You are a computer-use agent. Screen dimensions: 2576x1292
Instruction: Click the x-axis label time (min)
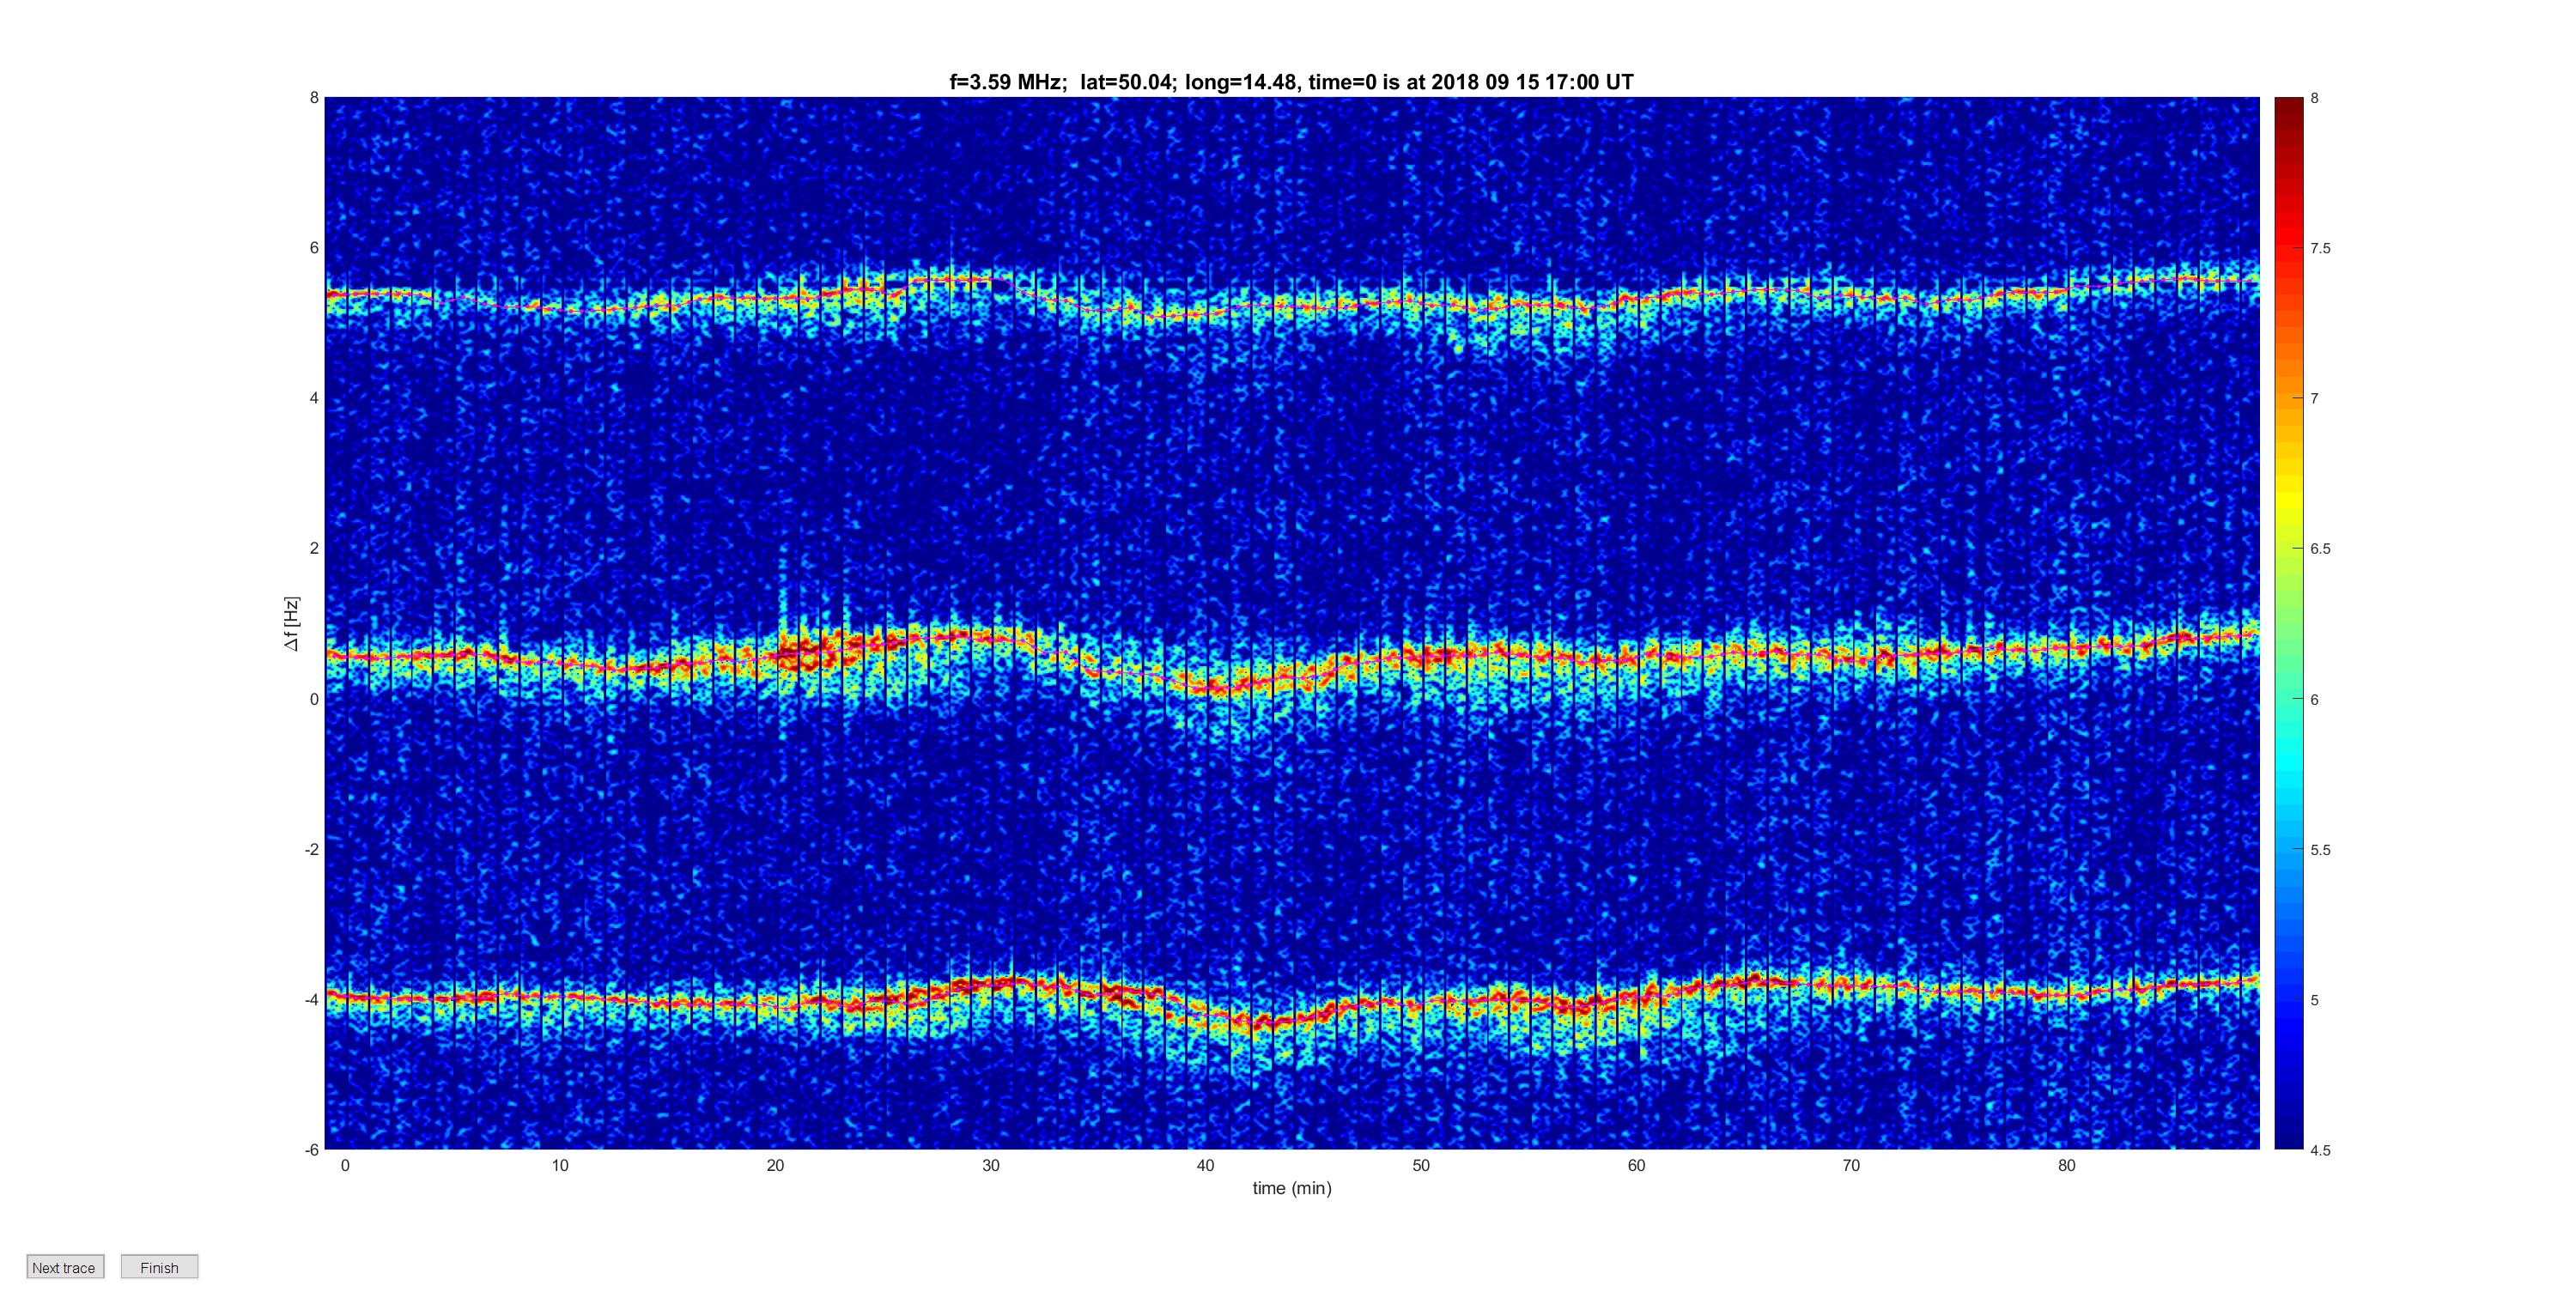point(1292,1188)
